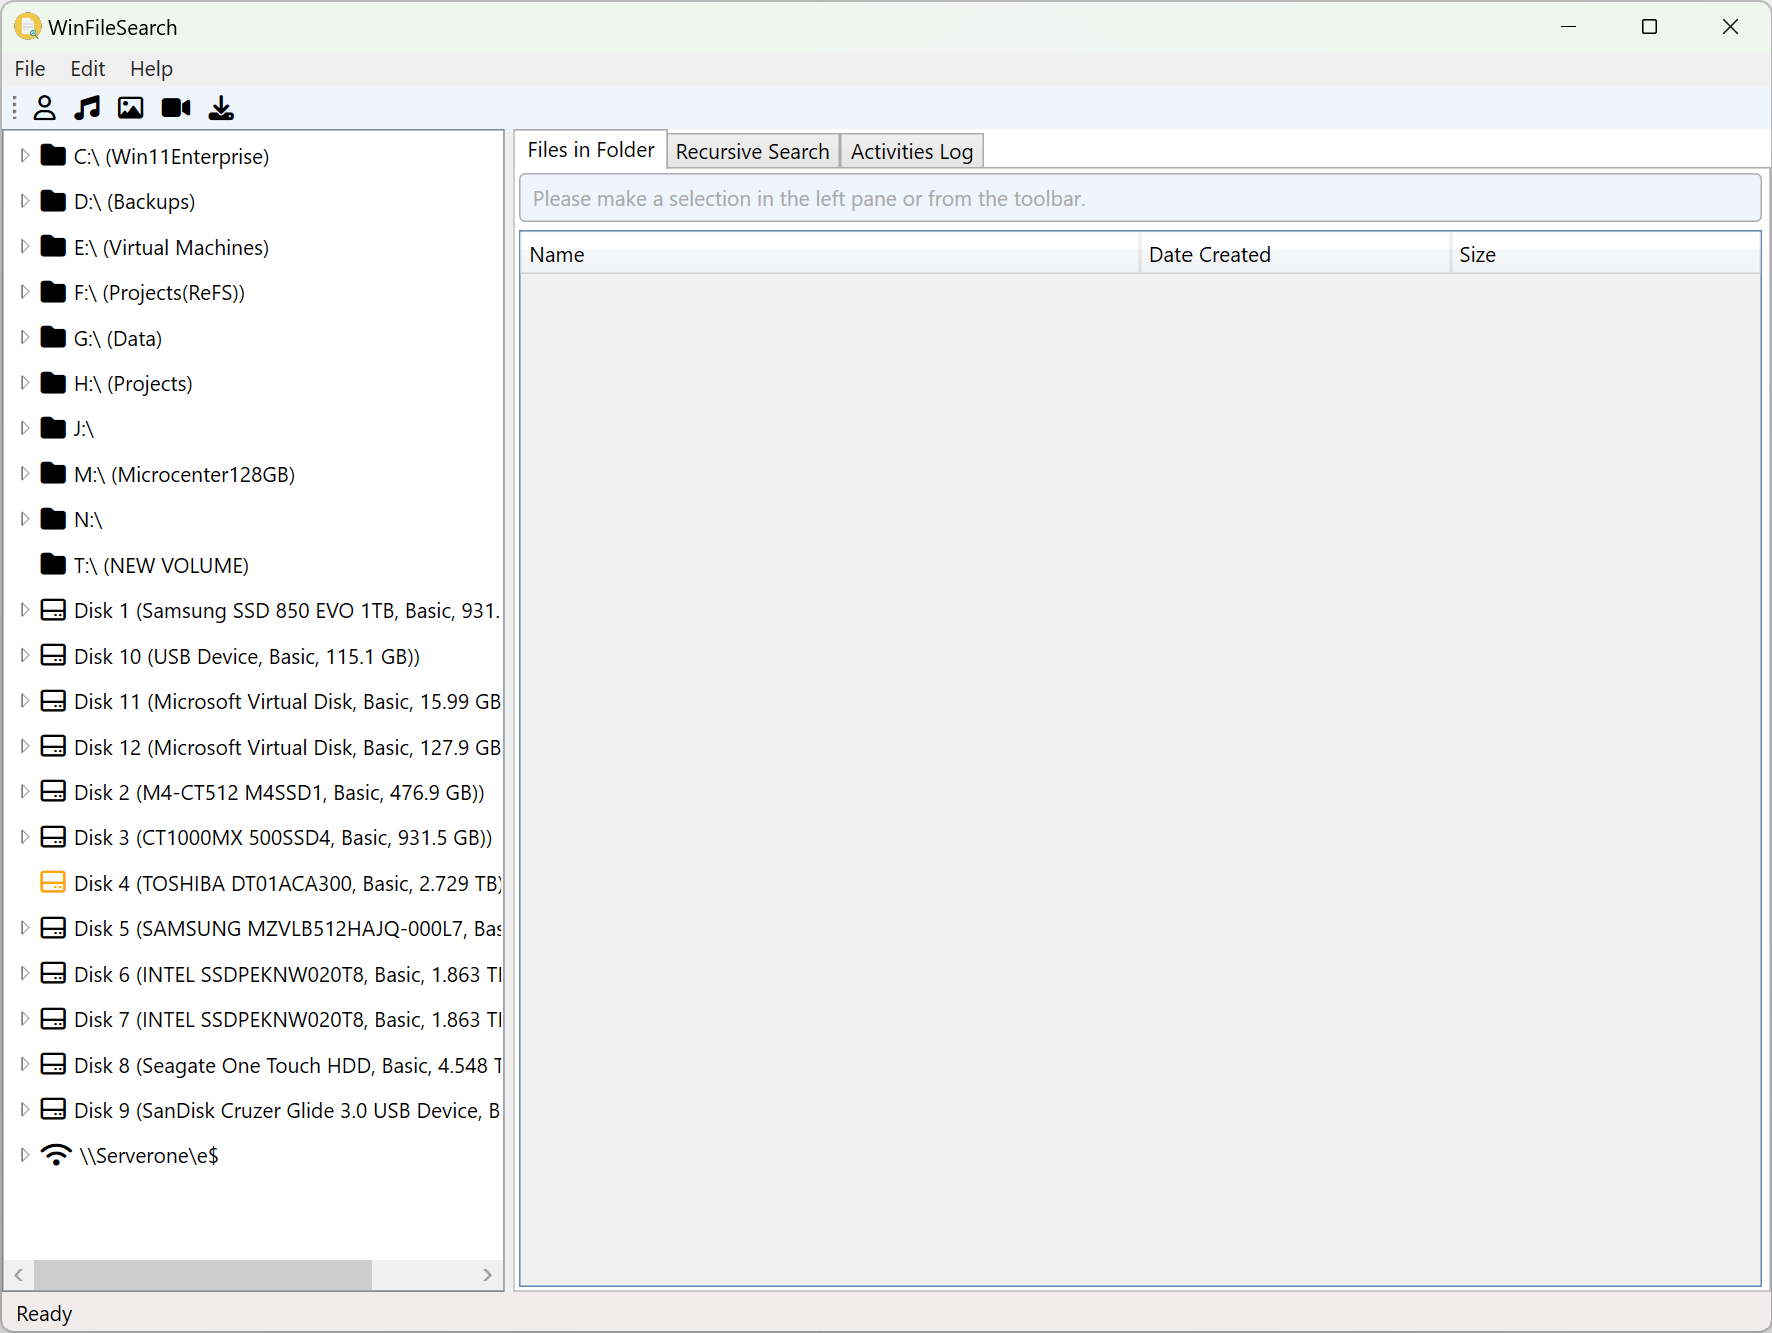1772x1333 pixels.
Task: Open the Help menu
Action: click(151, 68)
